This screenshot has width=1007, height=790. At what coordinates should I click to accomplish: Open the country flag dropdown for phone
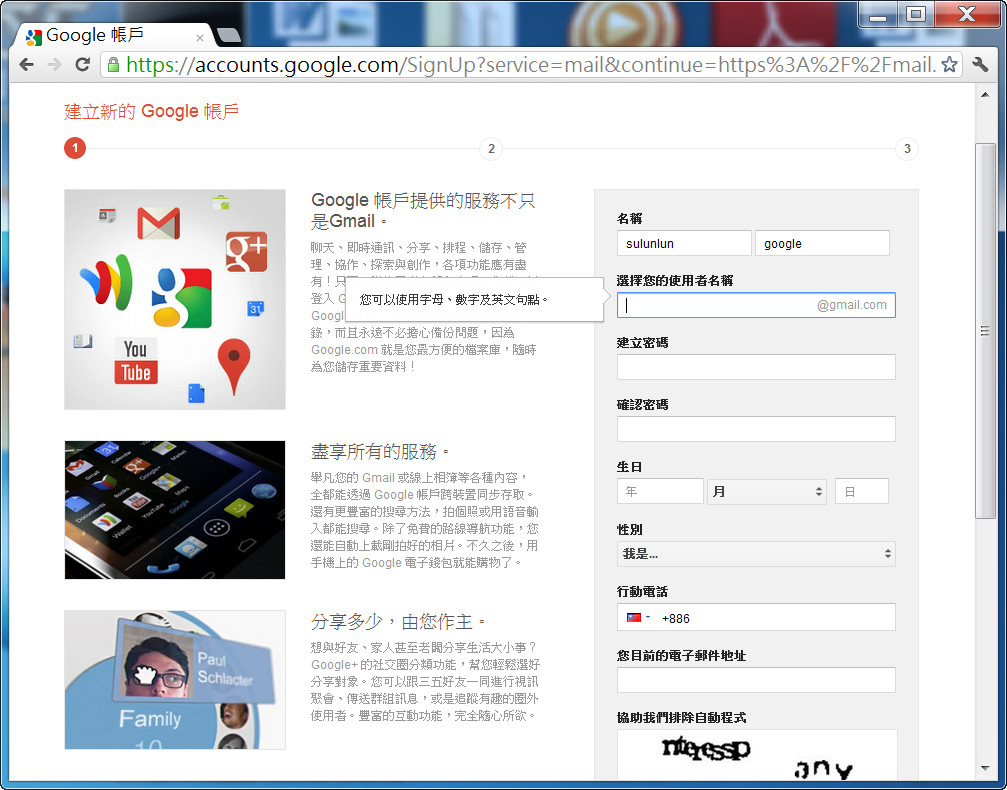coord(638,618)
